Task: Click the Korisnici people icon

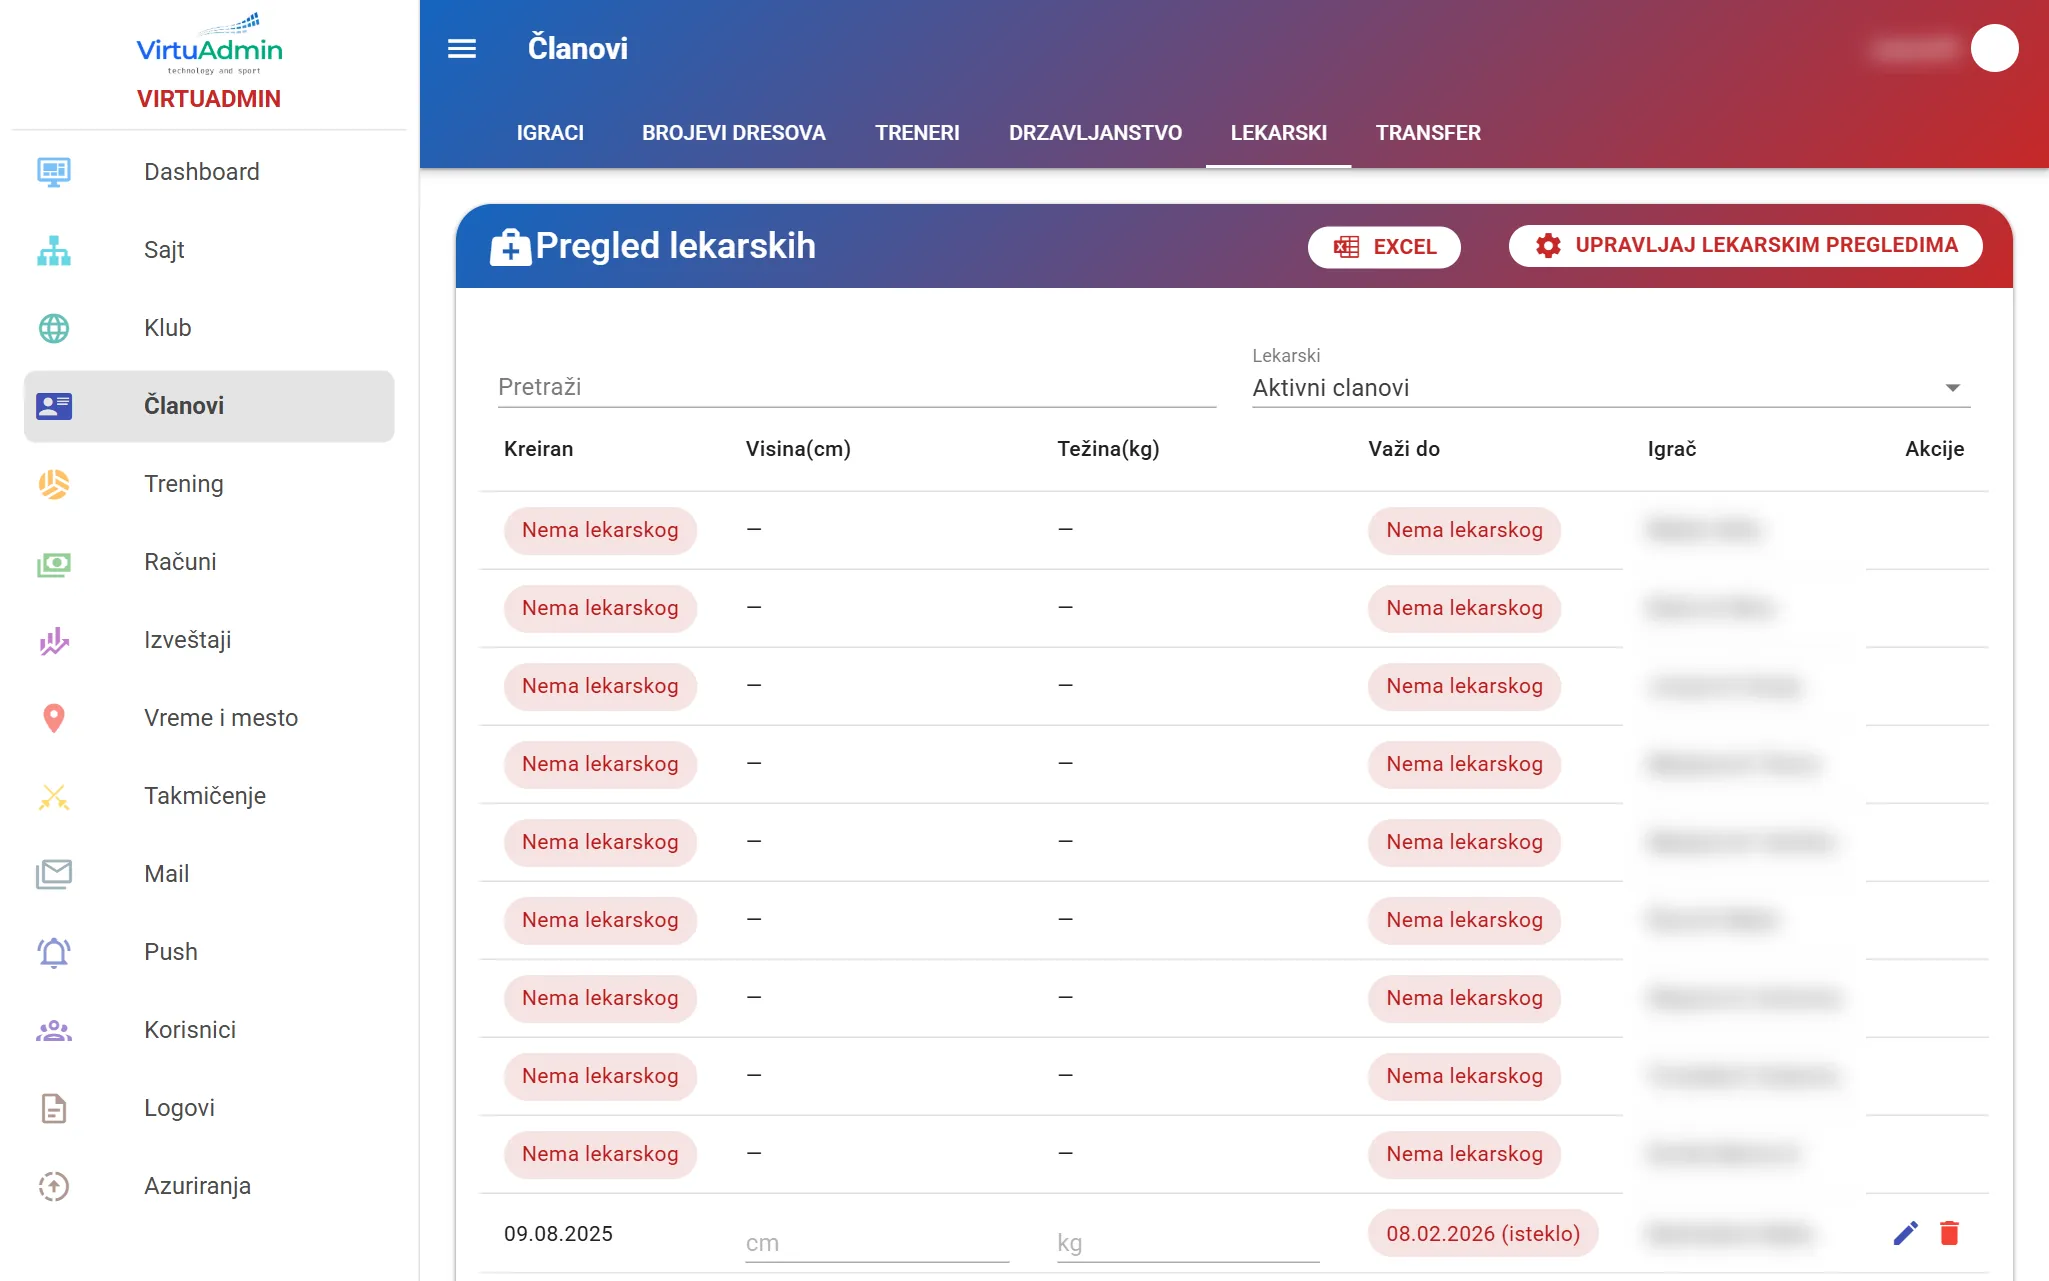Action: [x=54, y=1030]
